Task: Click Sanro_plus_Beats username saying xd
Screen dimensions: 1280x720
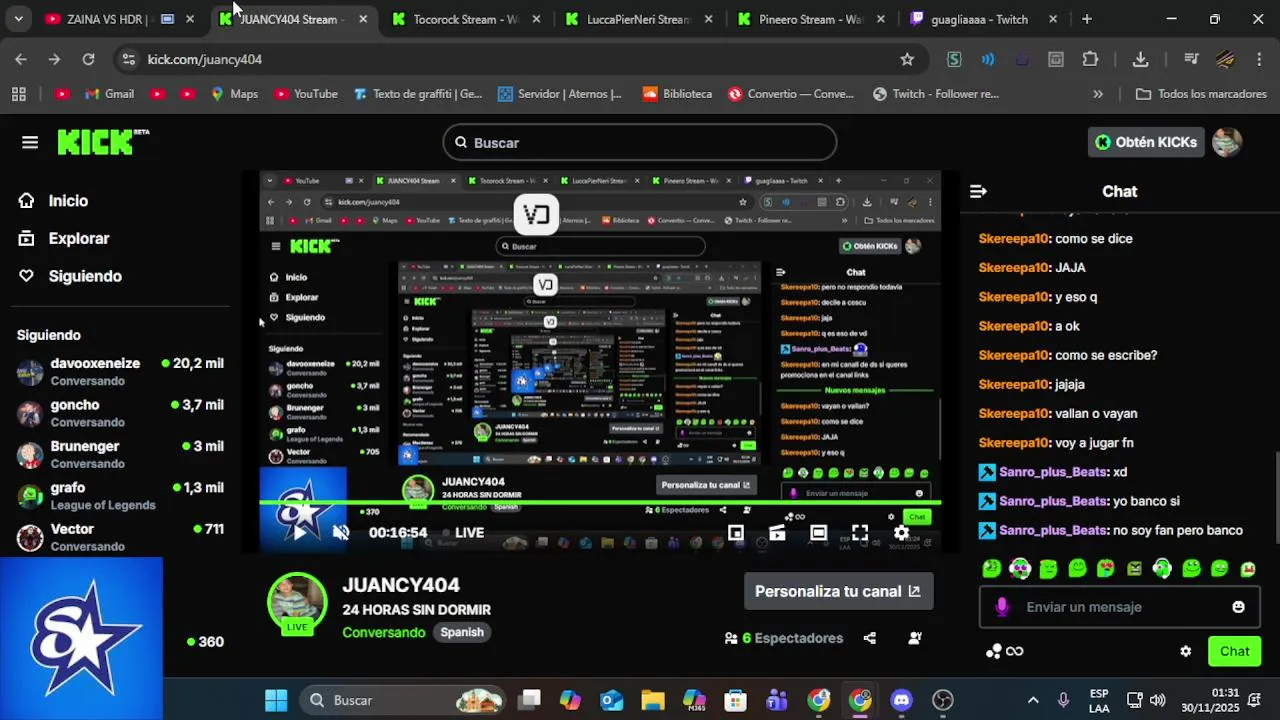Action: coord(1053,472)
